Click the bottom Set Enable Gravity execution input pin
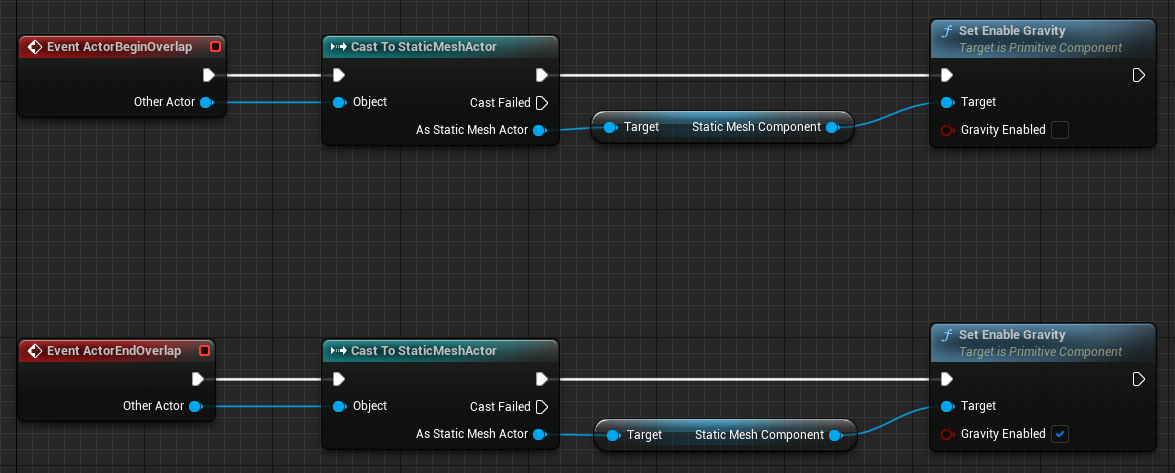Screen dimensions: 1175x473 point(947,379)
